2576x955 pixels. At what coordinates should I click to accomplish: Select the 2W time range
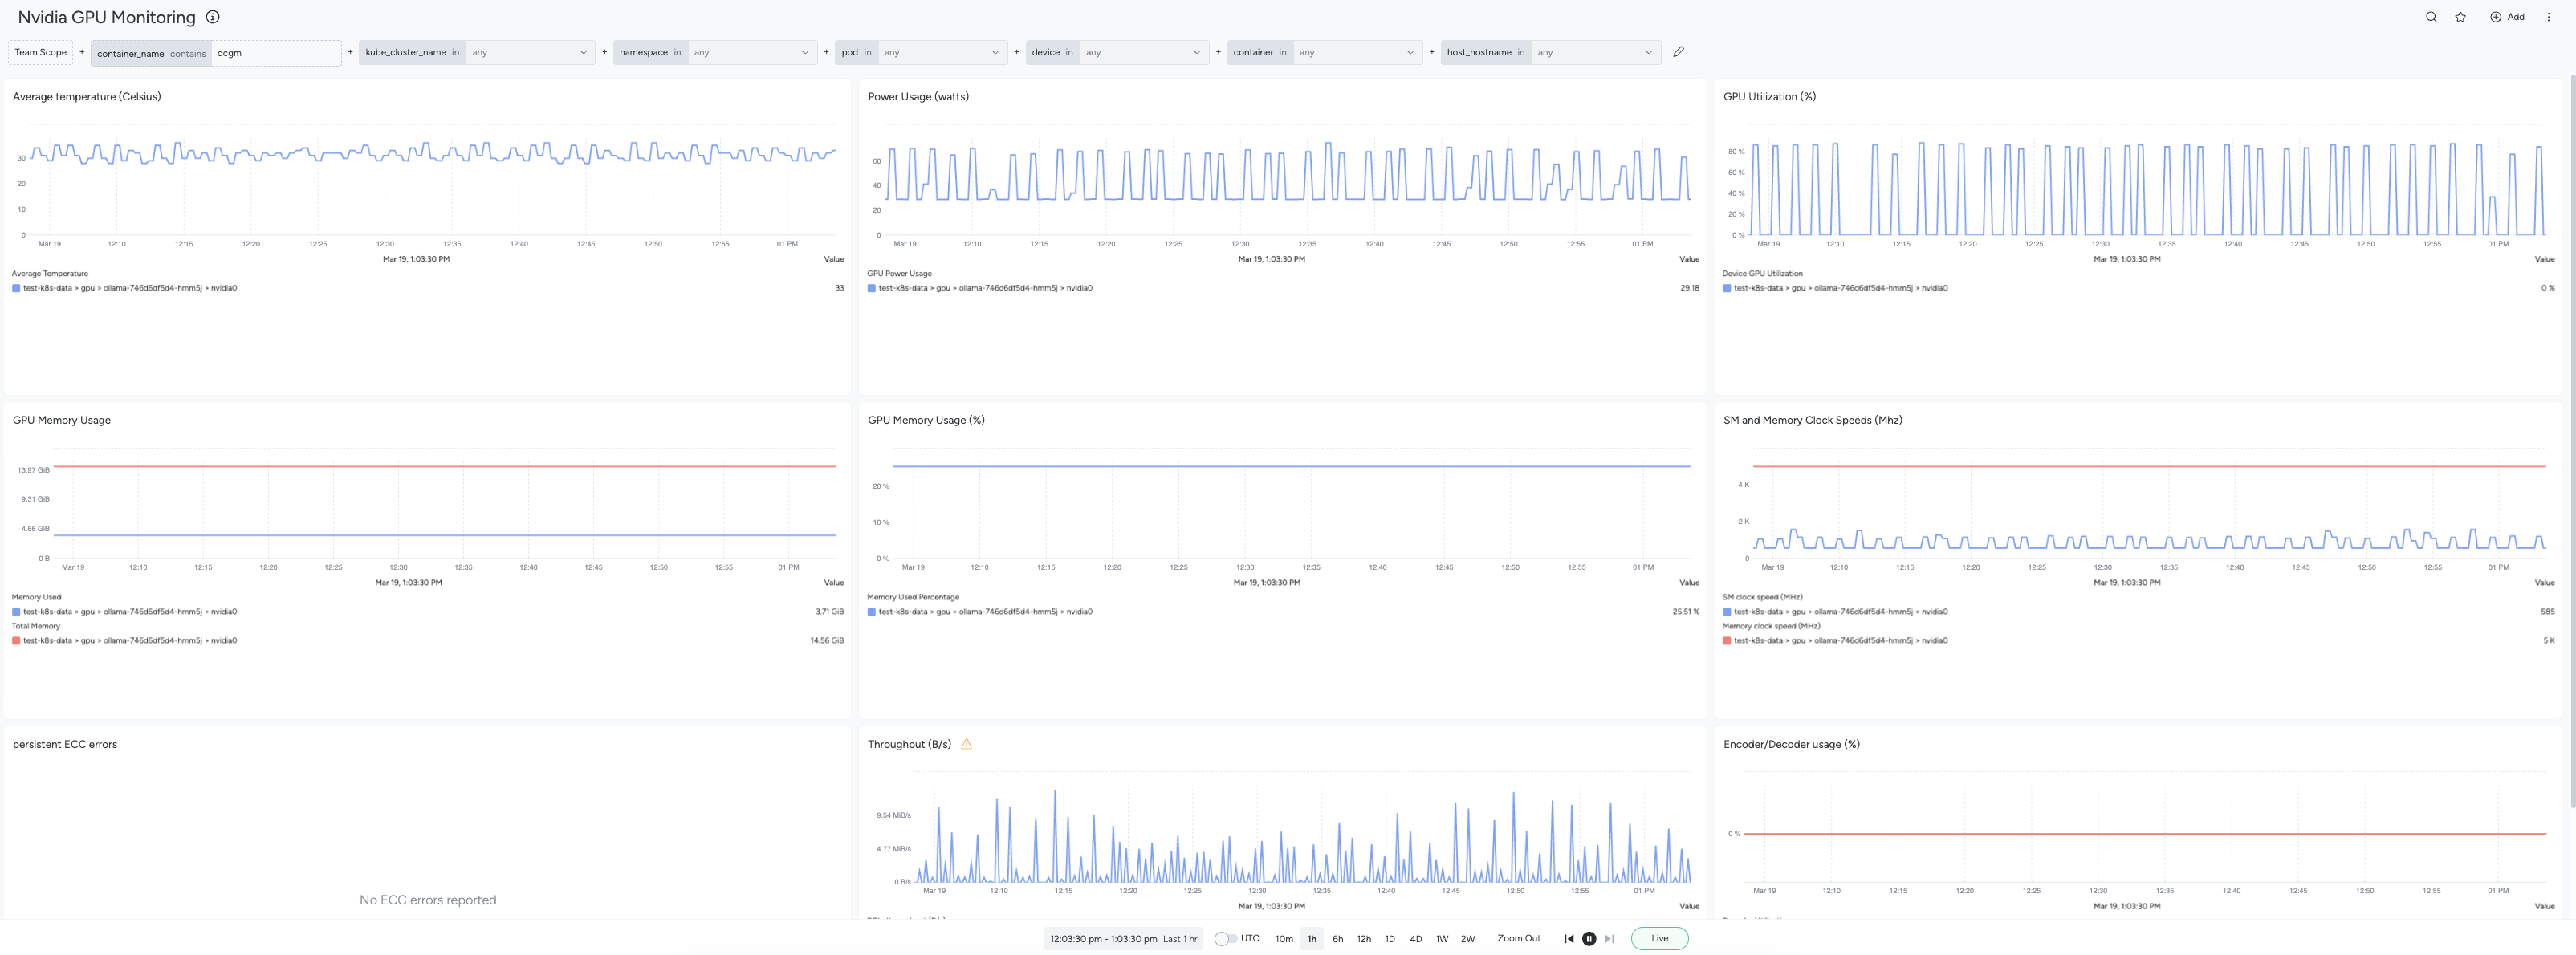click(x=1468, y=939)
